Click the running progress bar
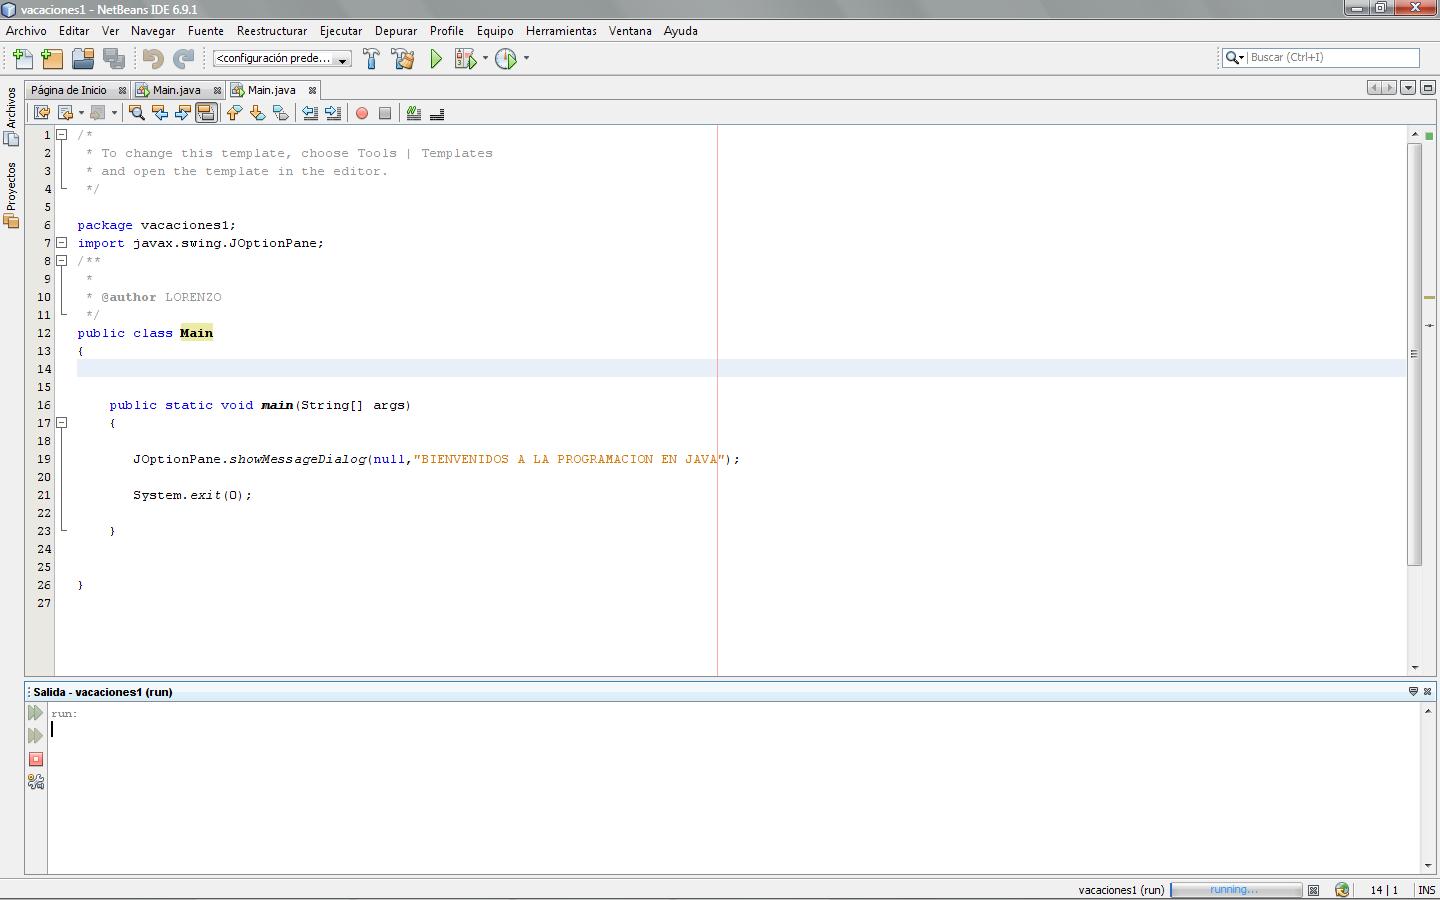1440x900 pixels. [1236, 890]
